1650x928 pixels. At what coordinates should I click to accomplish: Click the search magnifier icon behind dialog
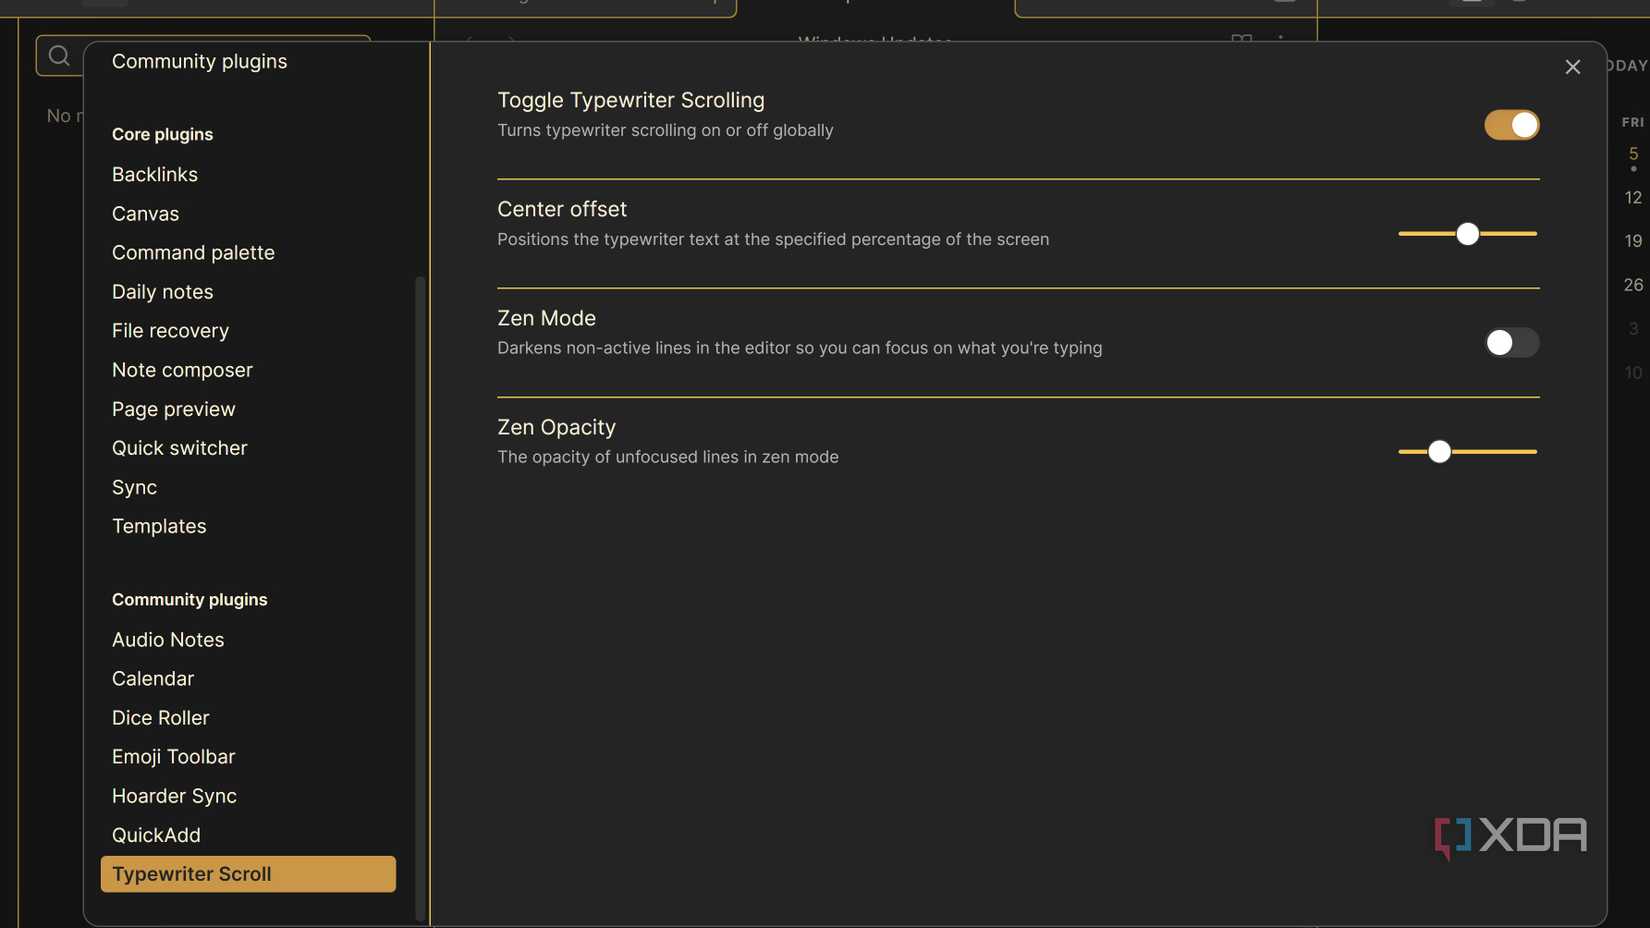(x=59, y=56)
